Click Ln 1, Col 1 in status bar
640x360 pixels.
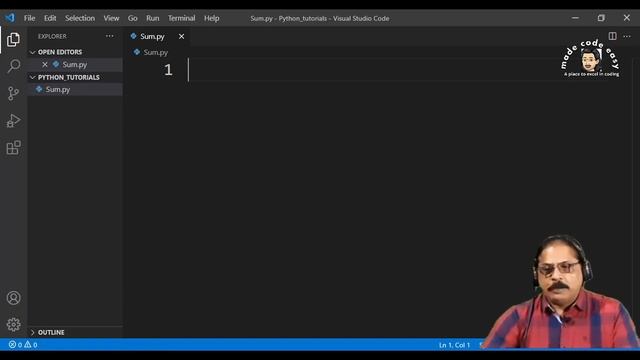click(454, 345)
